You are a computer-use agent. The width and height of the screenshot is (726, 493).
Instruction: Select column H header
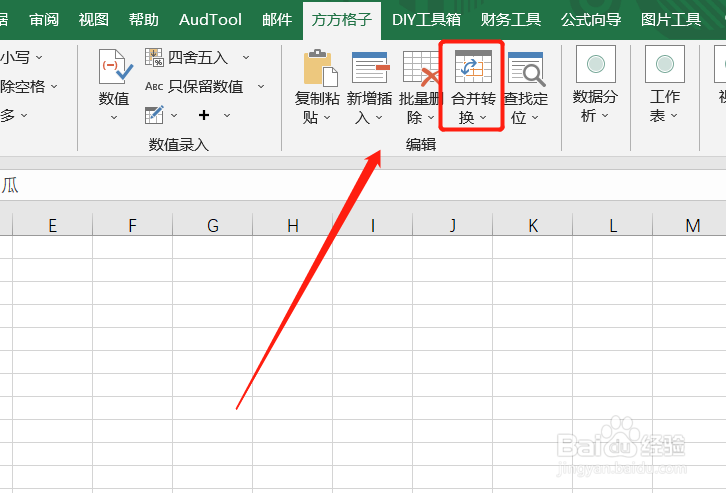click(293, 225)
